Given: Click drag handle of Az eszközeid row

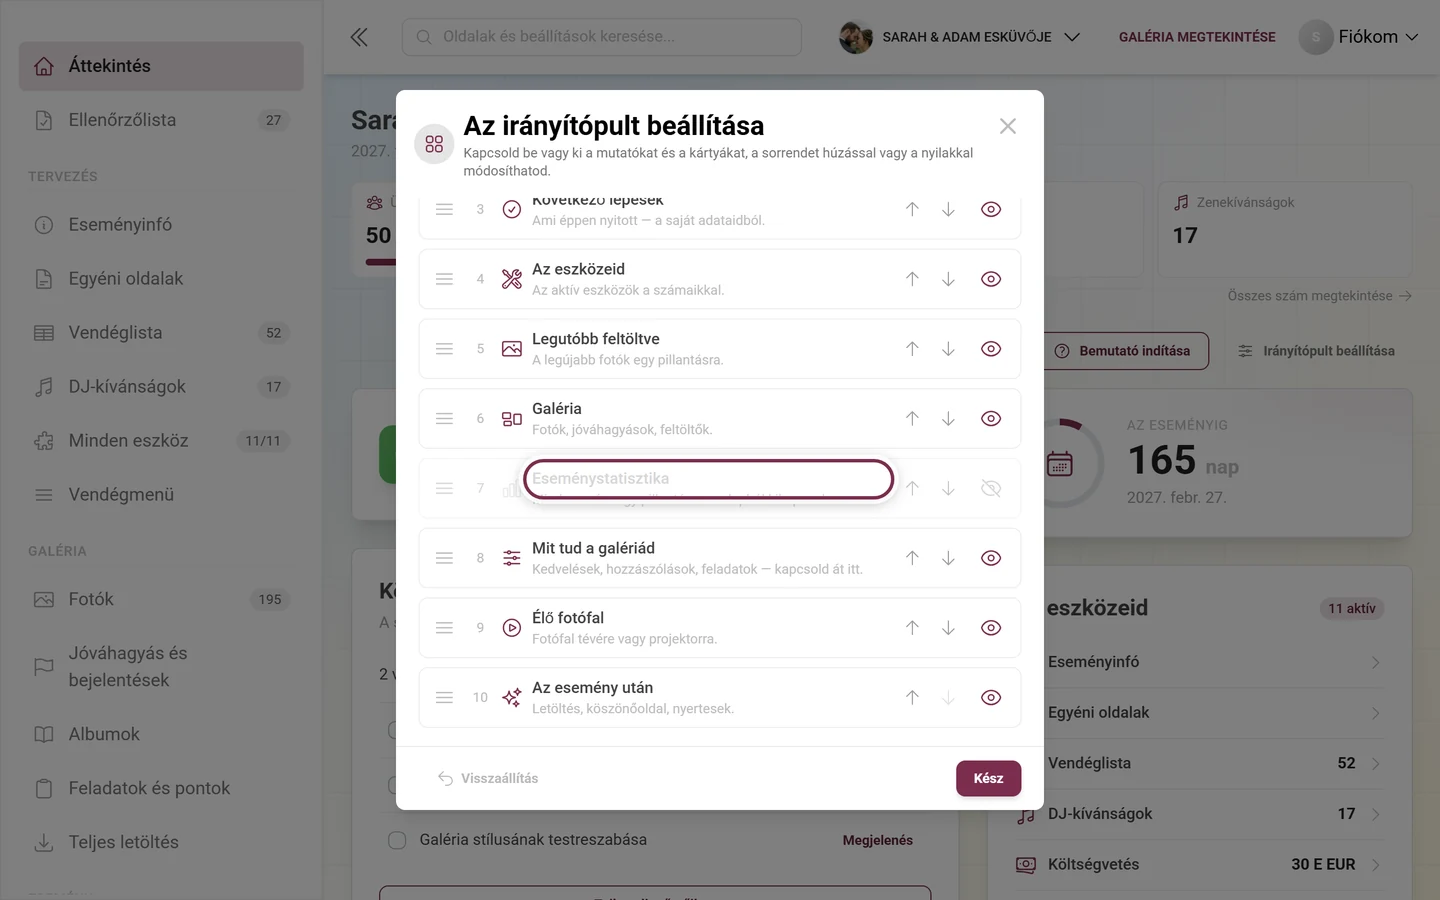Looking at the screenshot, I should pos(445,279).
